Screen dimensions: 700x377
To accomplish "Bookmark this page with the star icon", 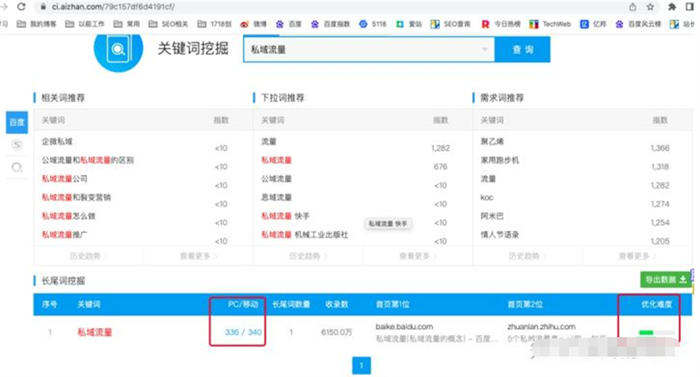I will [x=650, y=7].
